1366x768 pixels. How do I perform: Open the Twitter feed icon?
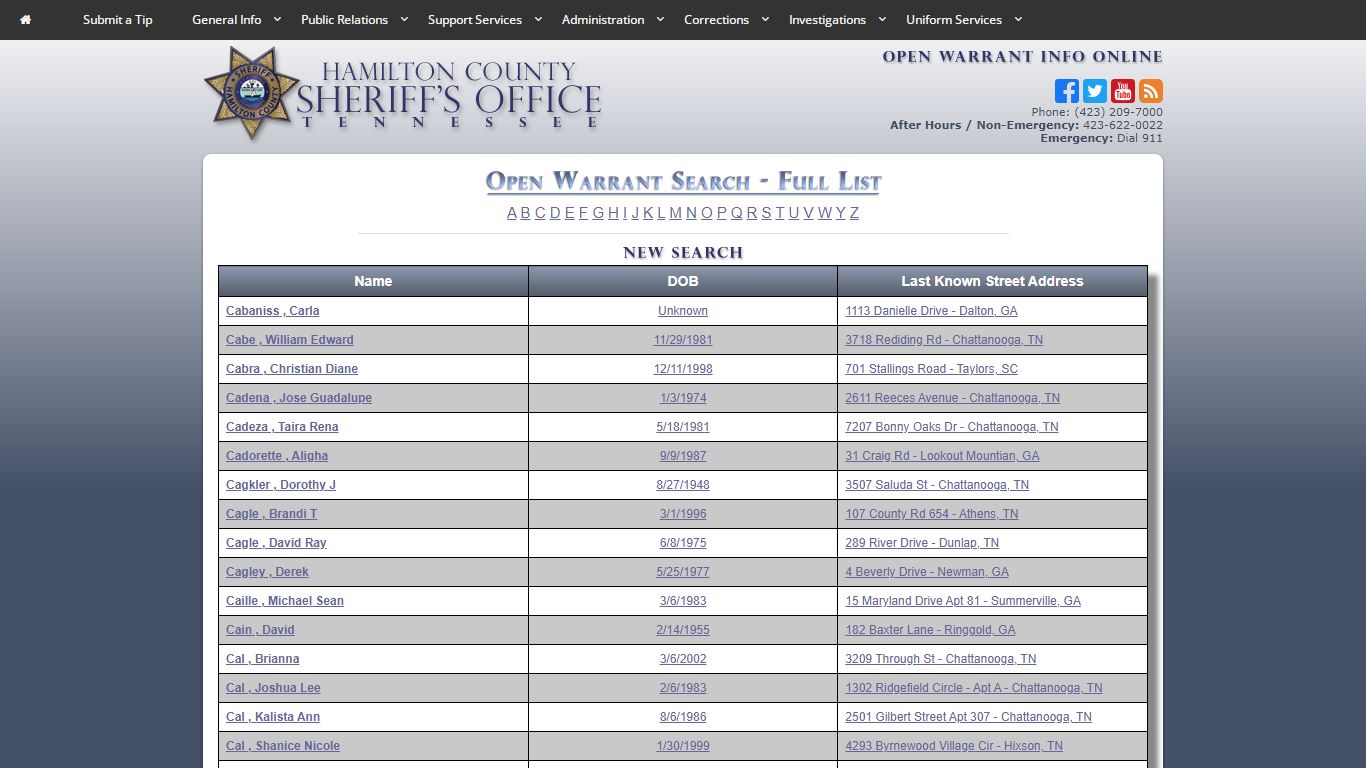pos(1095,91)
